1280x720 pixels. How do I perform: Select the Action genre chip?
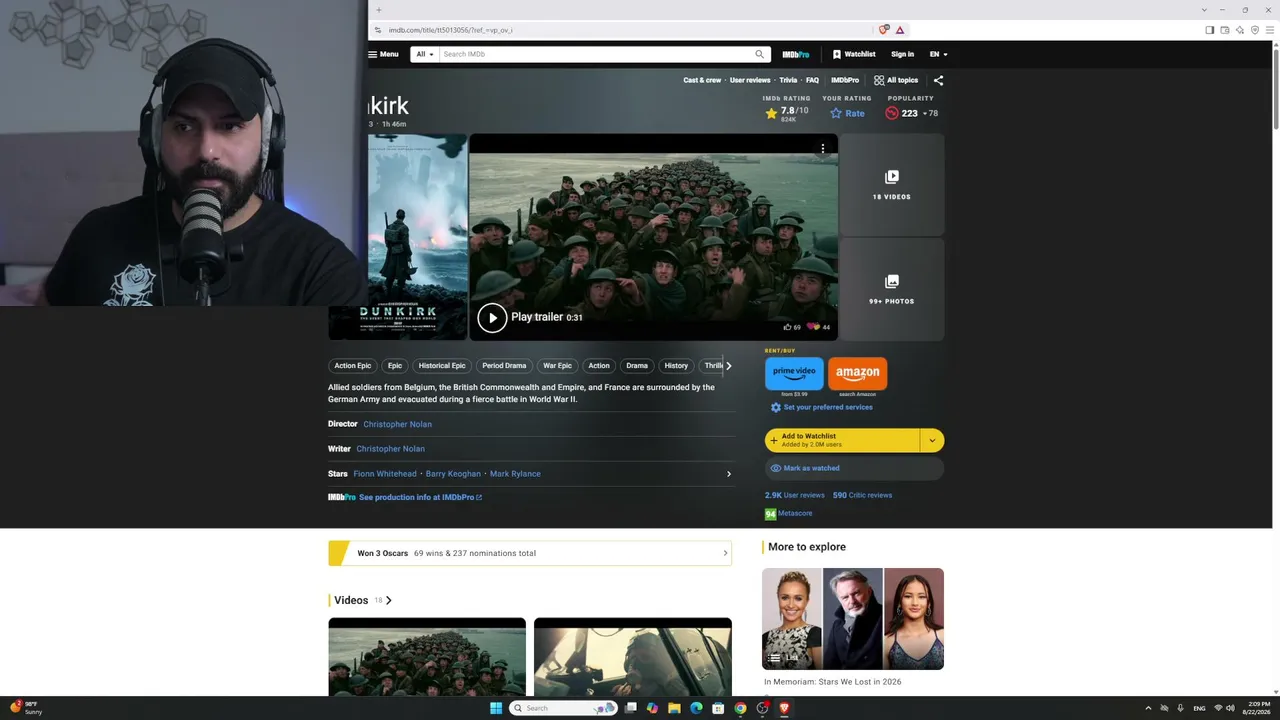click(599, 366)
